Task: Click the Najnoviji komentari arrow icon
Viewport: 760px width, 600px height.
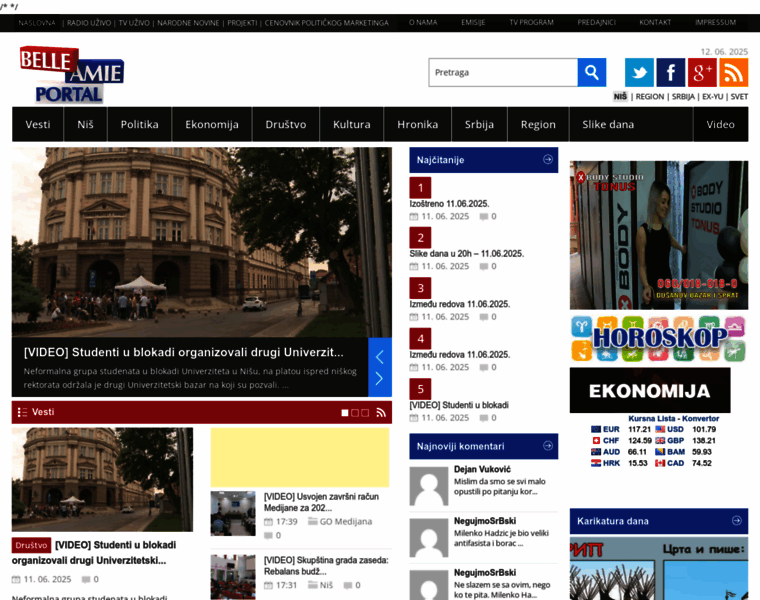Action: pos(548,445)
